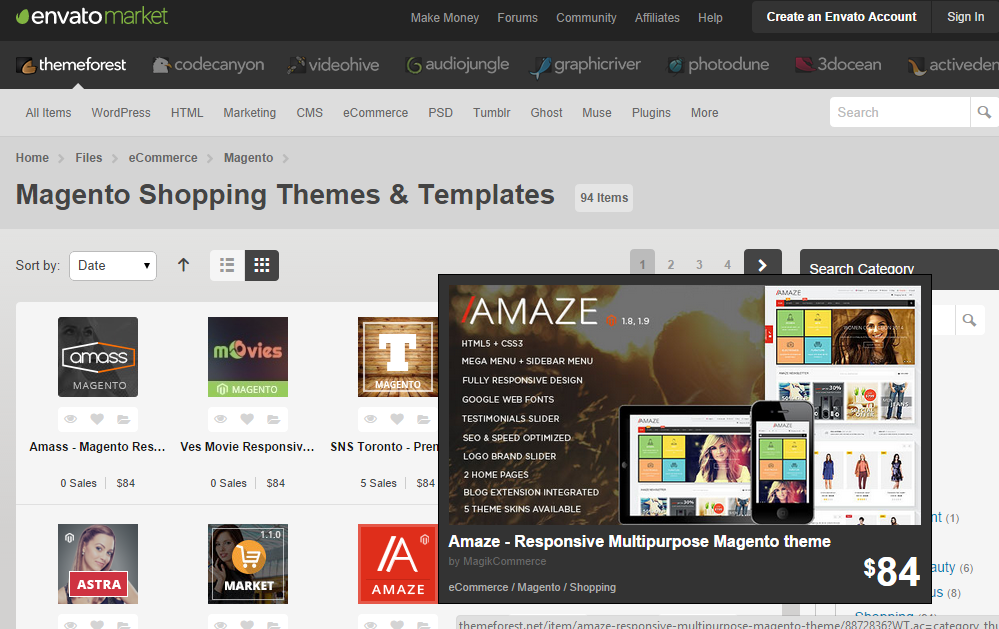Visit the 3DOcean marketplace
The height and width of the screenshot is (629, 999).
[838, 65]
